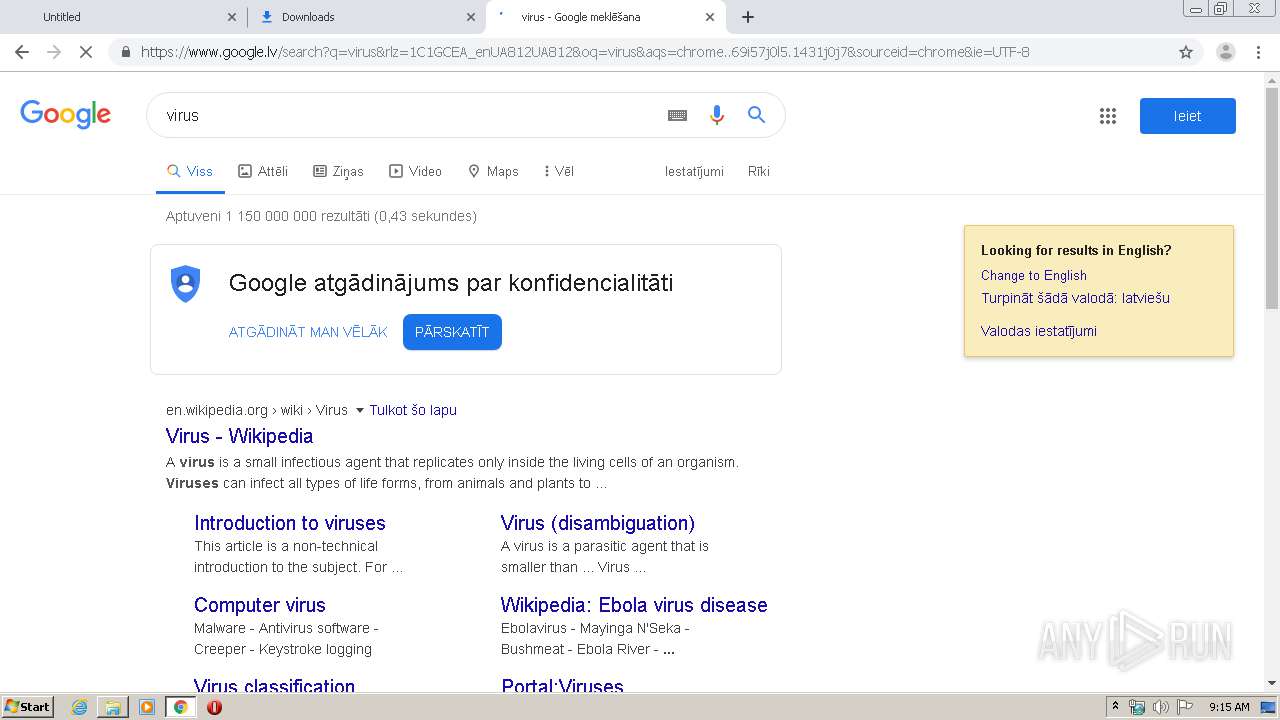Open Wikipedia: Ebola virus disease link
Viewport: 1280px width, 720px height.
(x=634, y=605)
